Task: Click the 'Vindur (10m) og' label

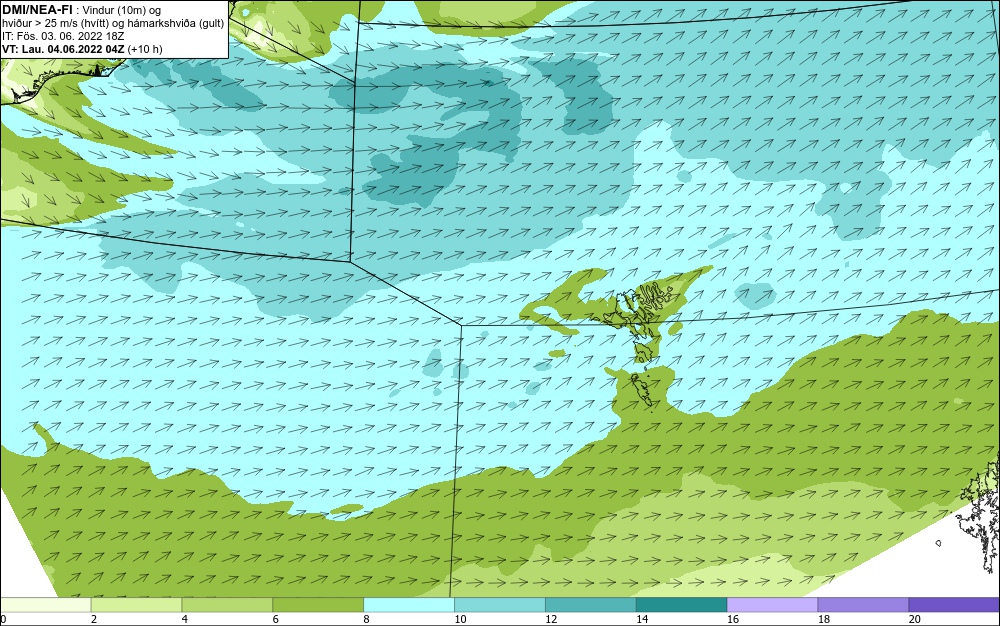Action: click(x=122, y=10)
